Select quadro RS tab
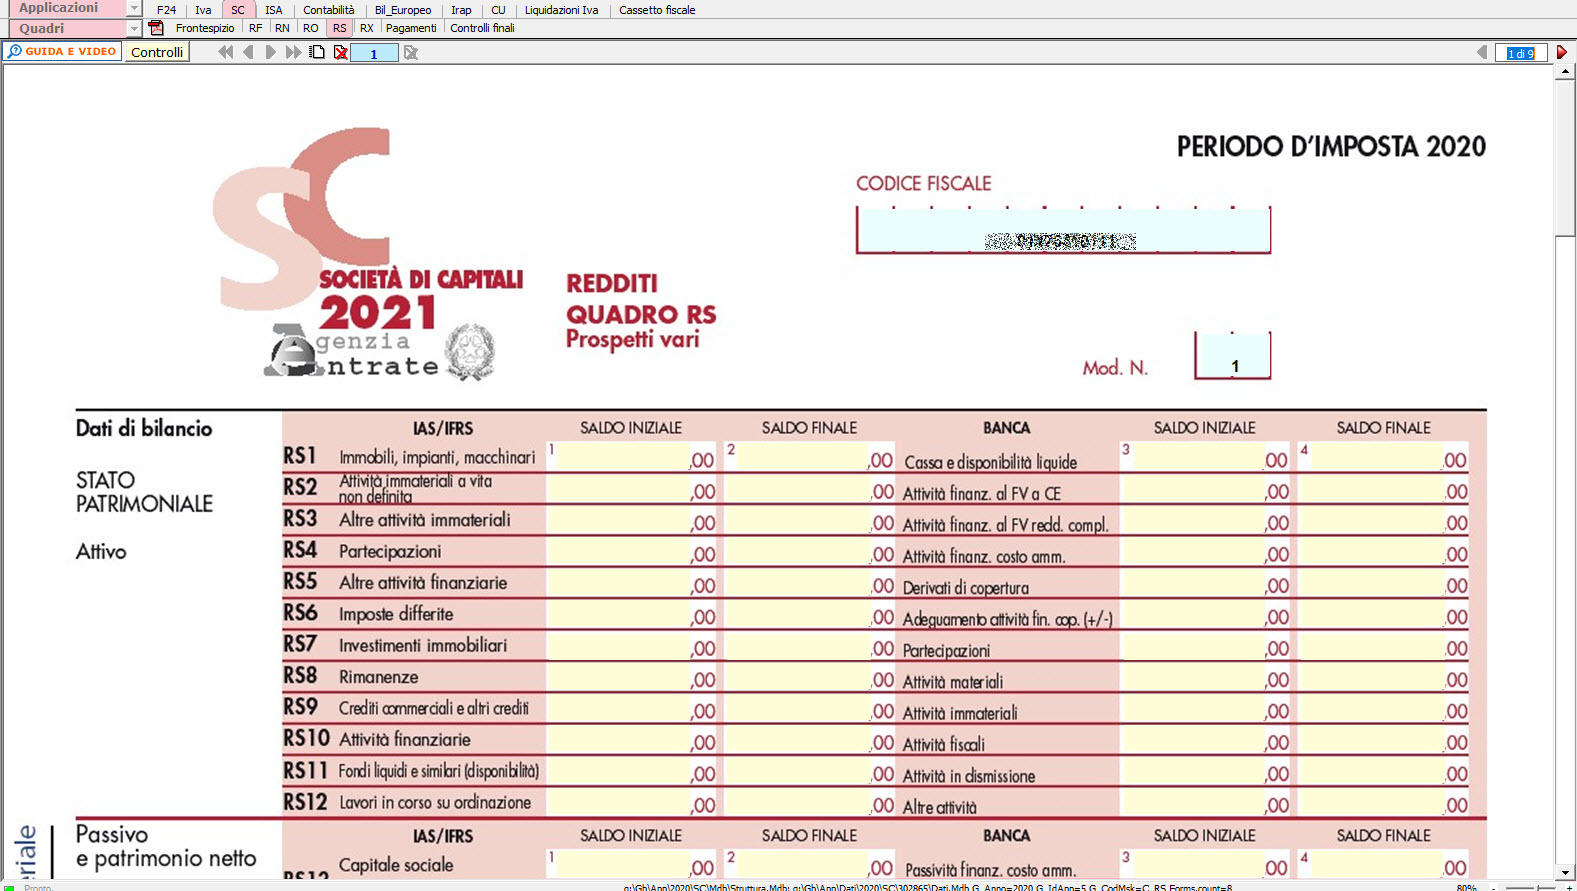The image size is (1577, 891). click(340, 28)
